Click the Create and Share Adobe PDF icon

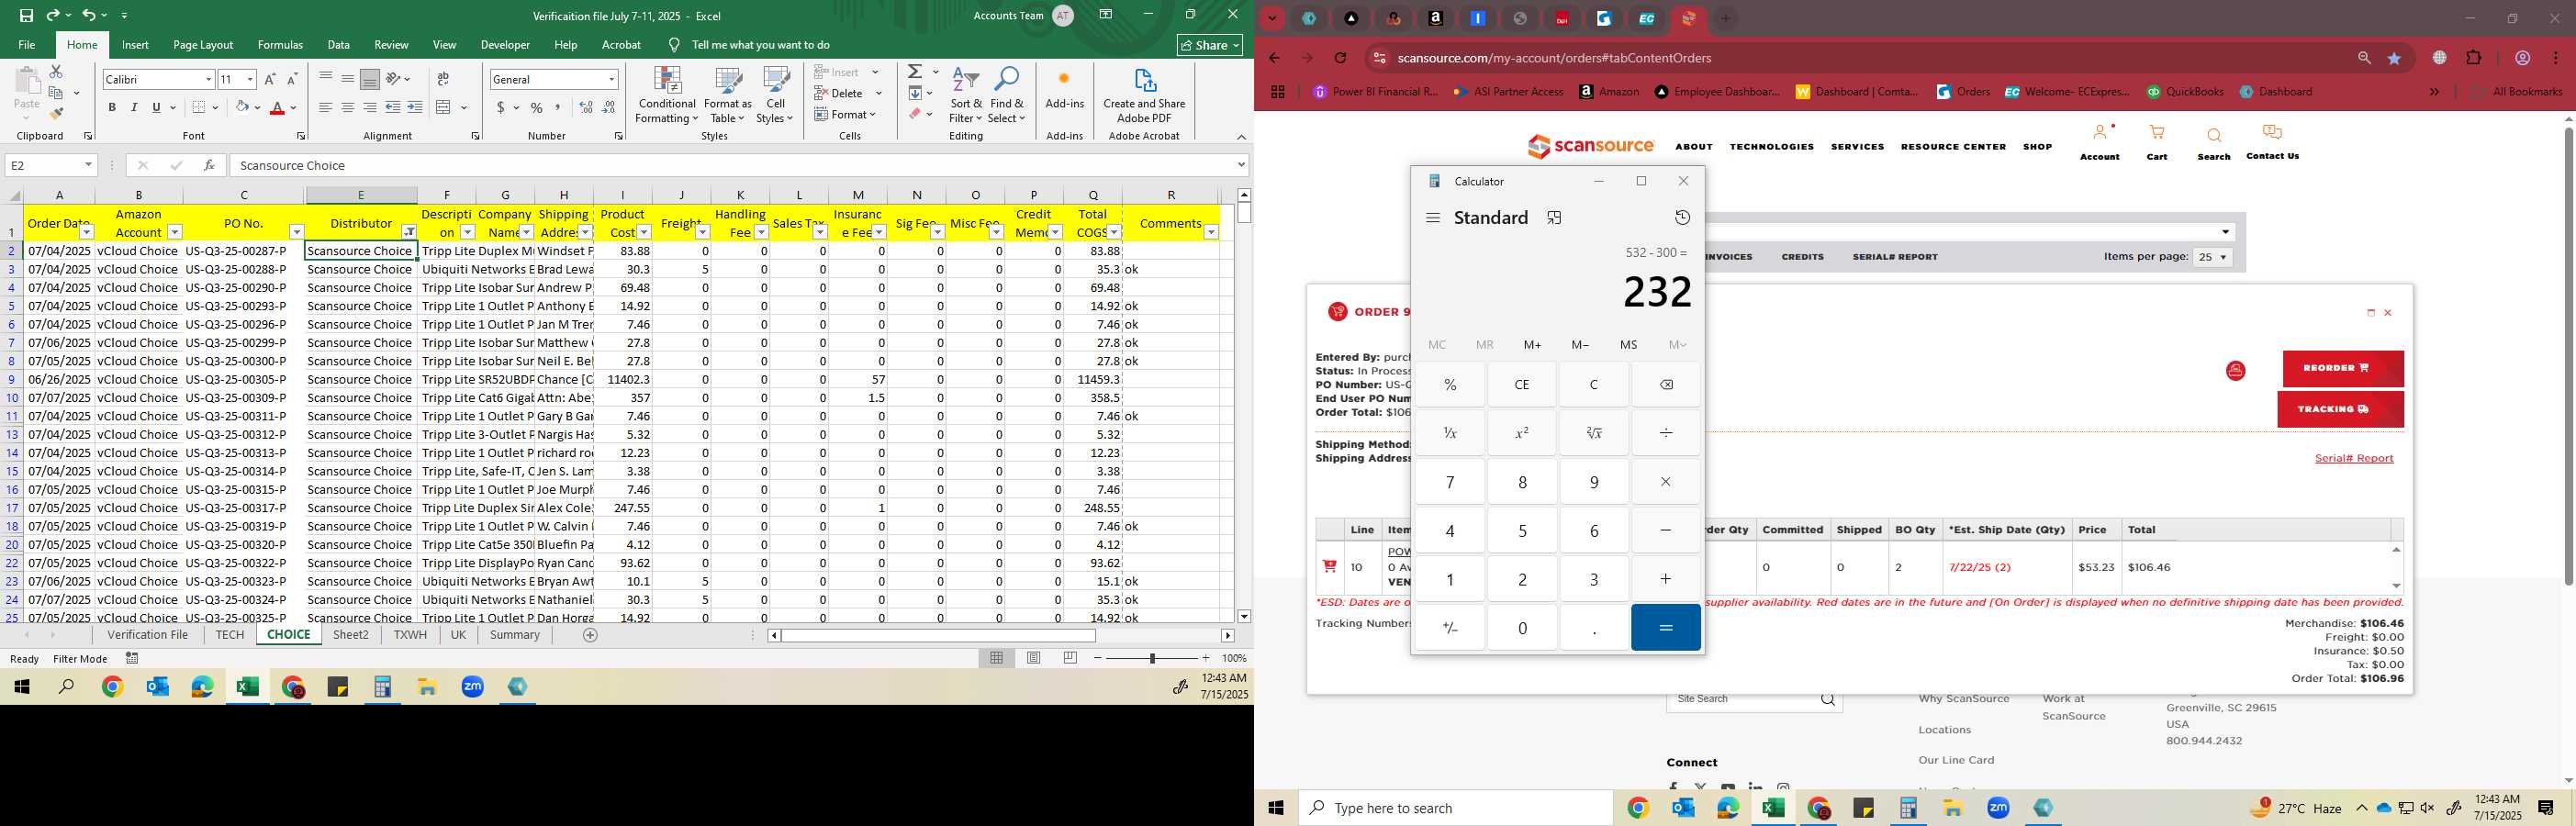click(x=1144, y=96)
